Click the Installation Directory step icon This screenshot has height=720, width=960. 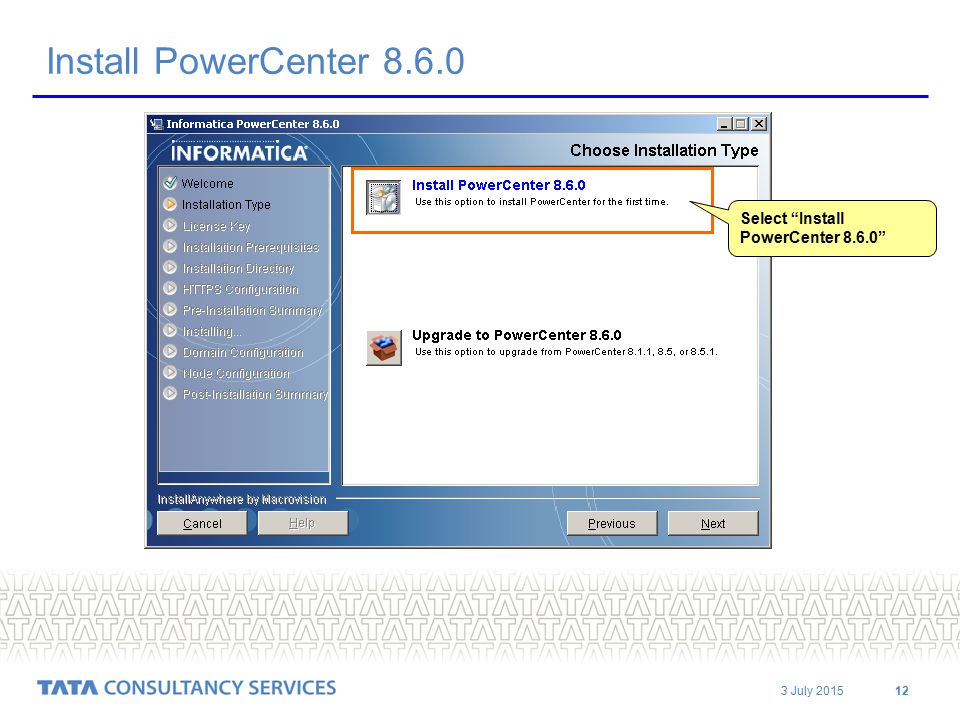(170, 268)
